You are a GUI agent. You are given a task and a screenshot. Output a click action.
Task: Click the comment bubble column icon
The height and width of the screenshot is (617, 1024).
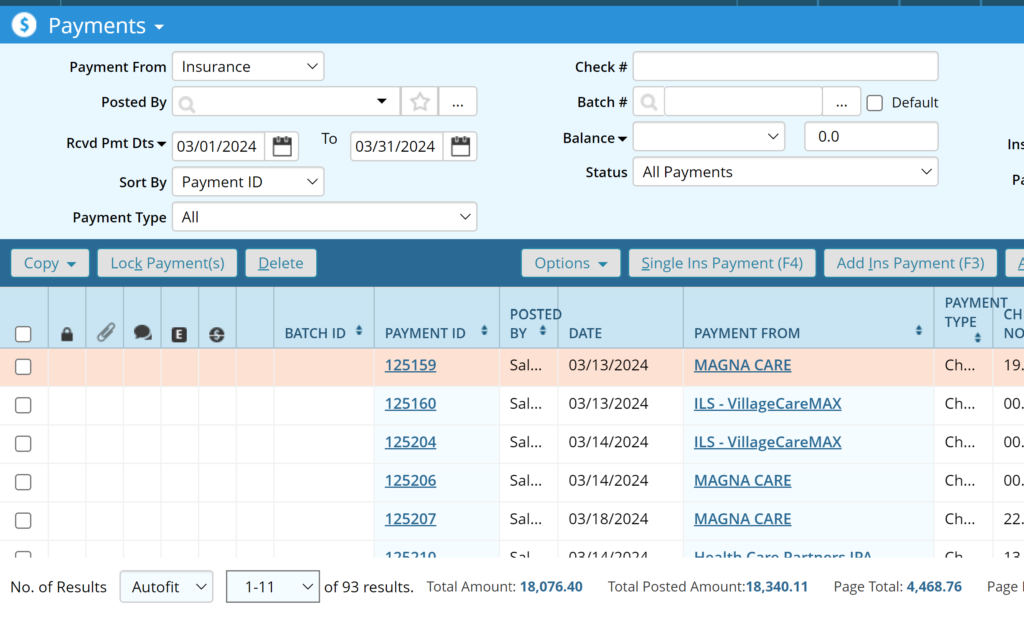pos(142,333)
